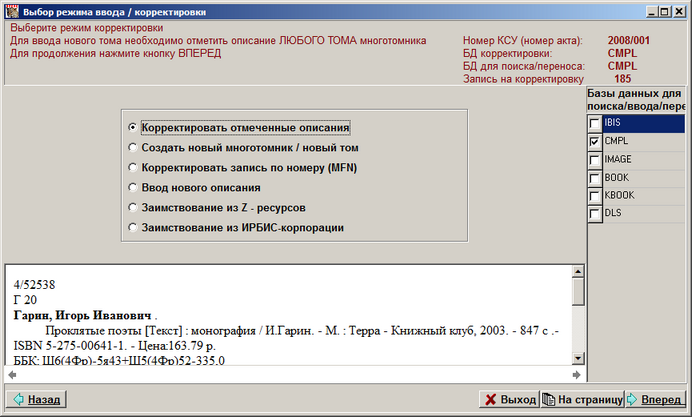Uncheck the CMPL database checkbox
692x417 pixels.
tap(594, 141)
